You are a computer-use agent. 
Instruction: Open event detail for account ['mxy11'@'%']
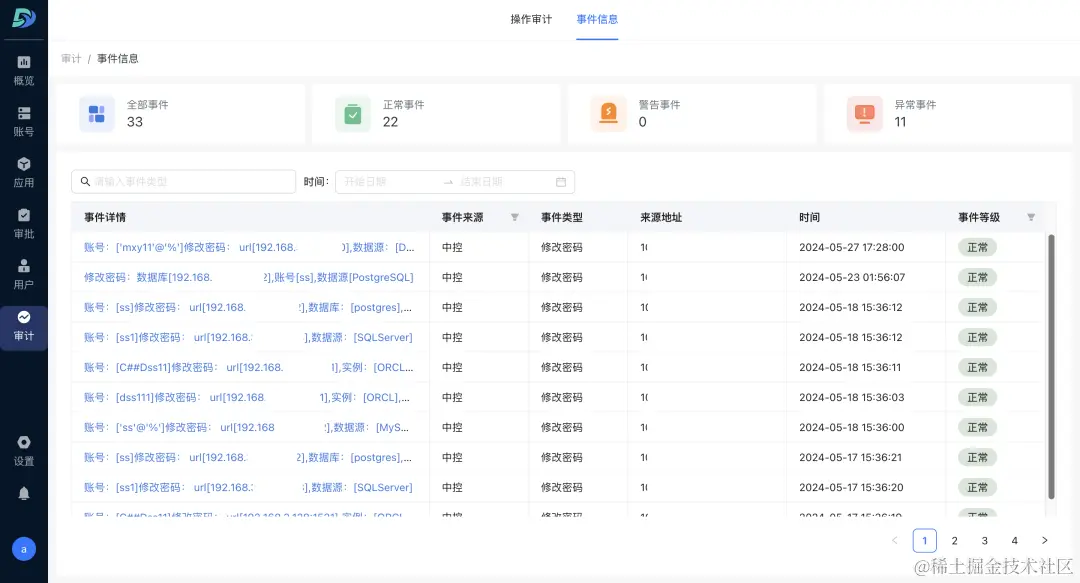pyautogui.click(x=249, y=247)
